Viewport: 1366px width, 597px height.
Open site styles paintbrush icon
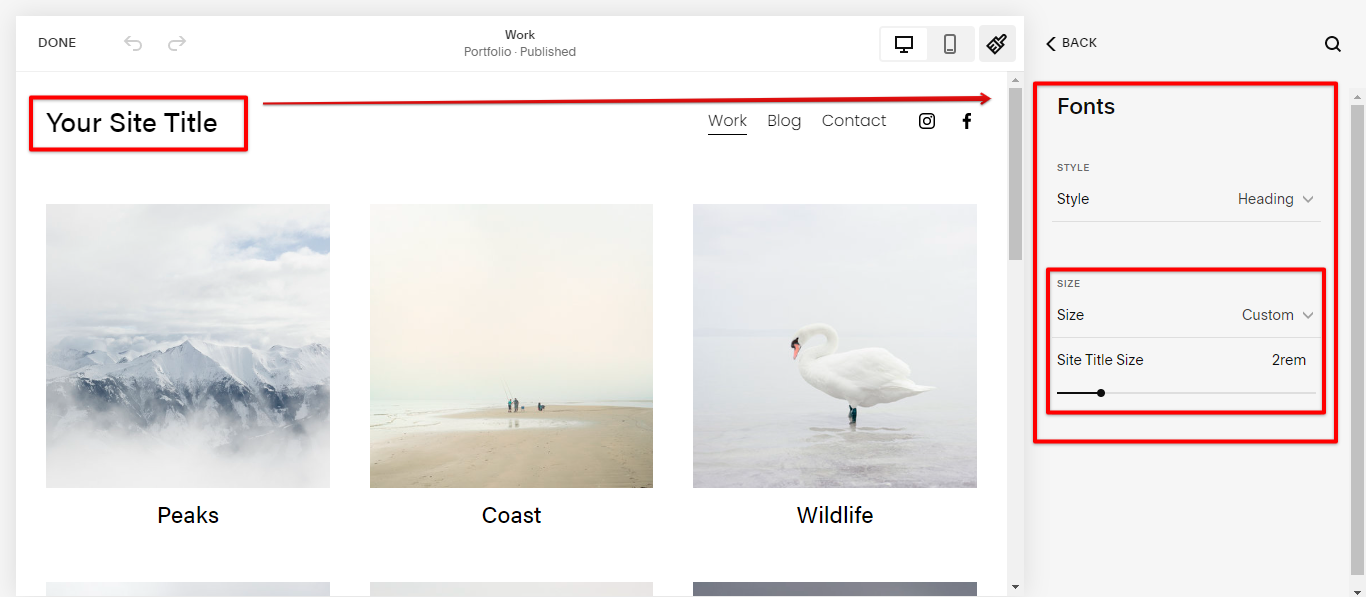click(997, 44)
